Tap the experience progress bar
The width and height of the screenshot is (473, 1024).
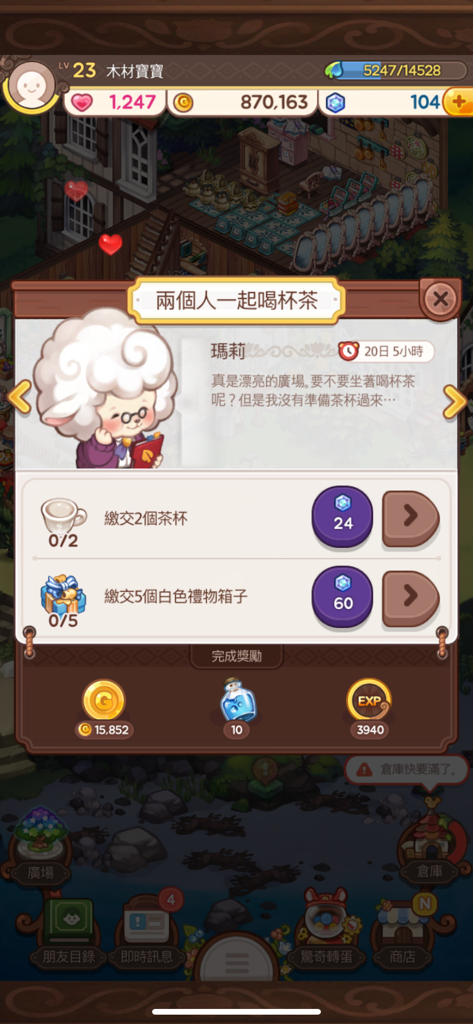click(395, 71)
